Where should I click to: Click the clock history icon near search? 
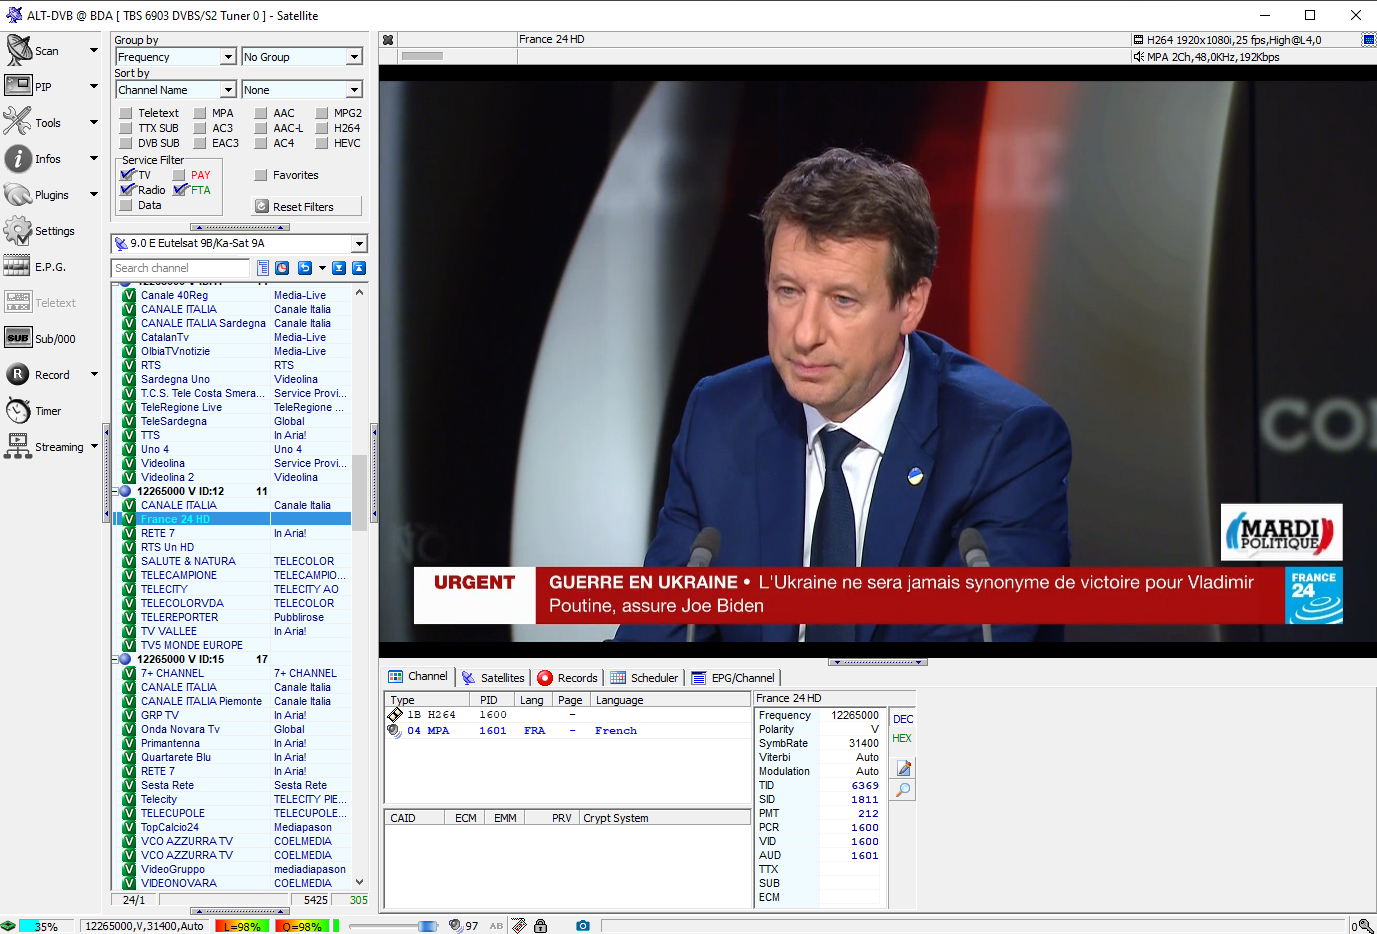[282, 268]
